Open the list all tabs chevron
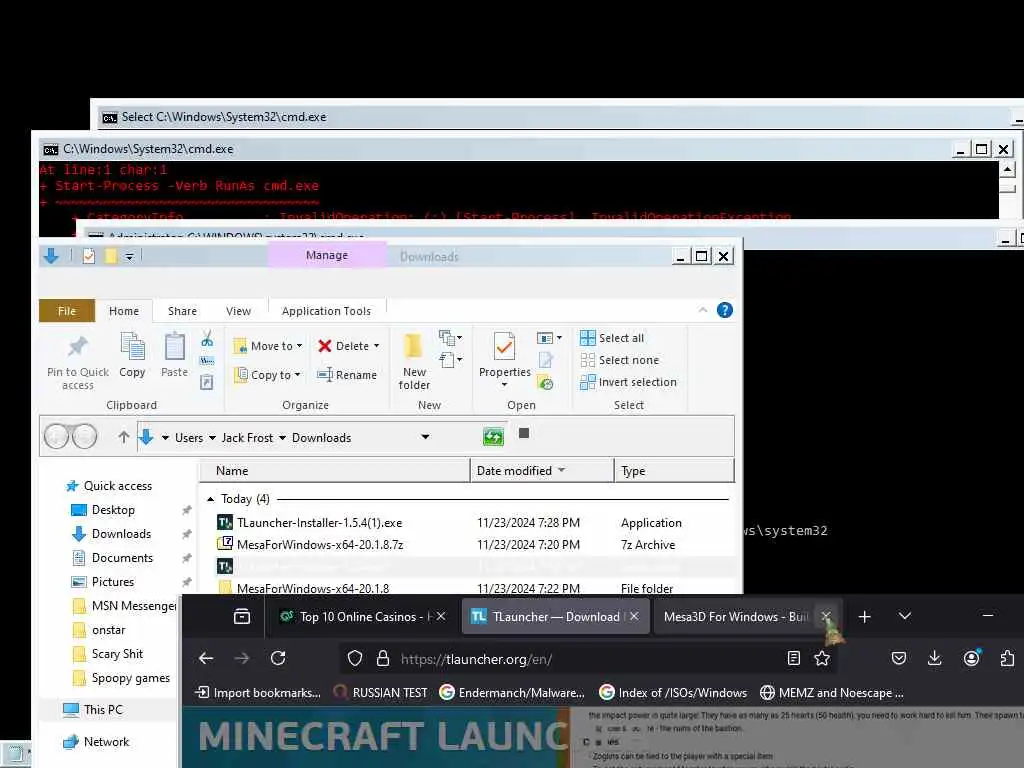Screen dimensions: 1024x768 tap(904, 616)
